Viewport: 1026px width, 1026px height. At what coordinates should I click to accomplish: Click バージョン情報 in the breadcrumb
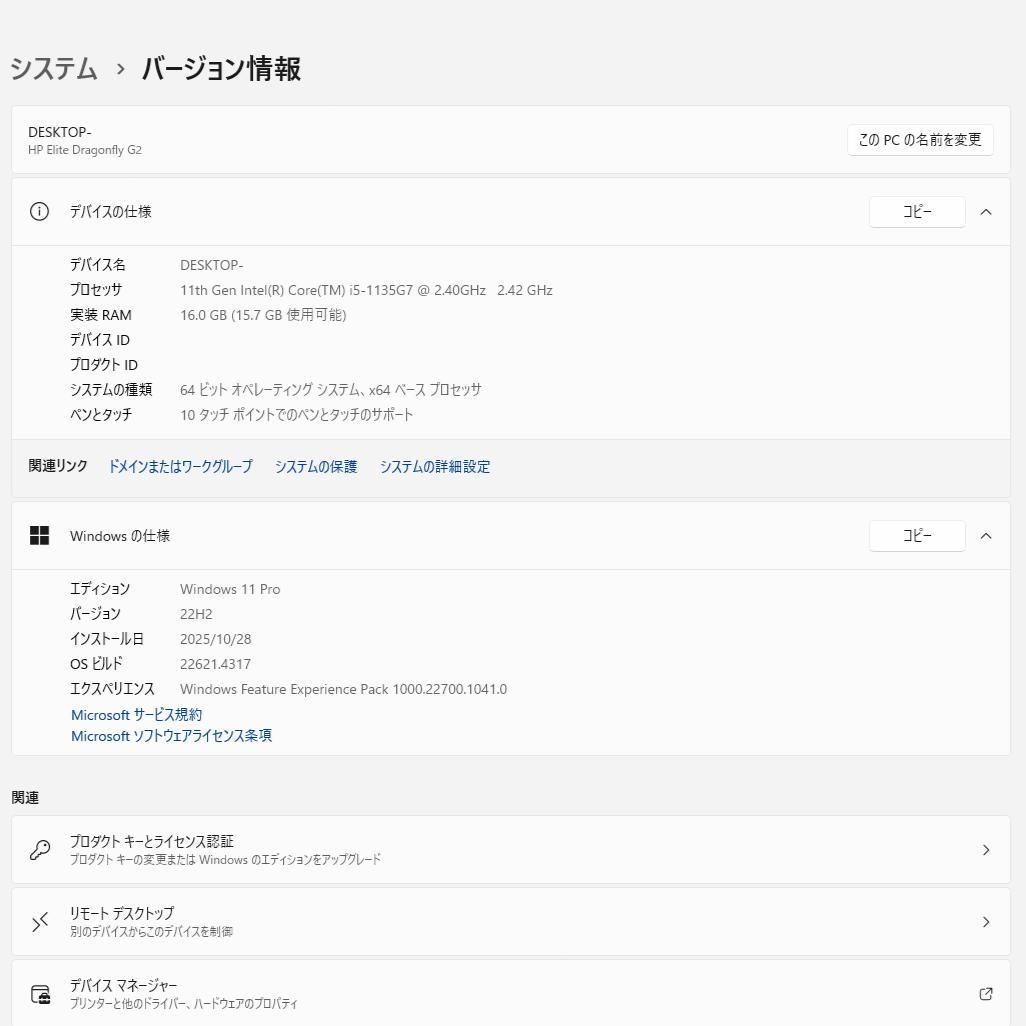click(x=220, y=68)
